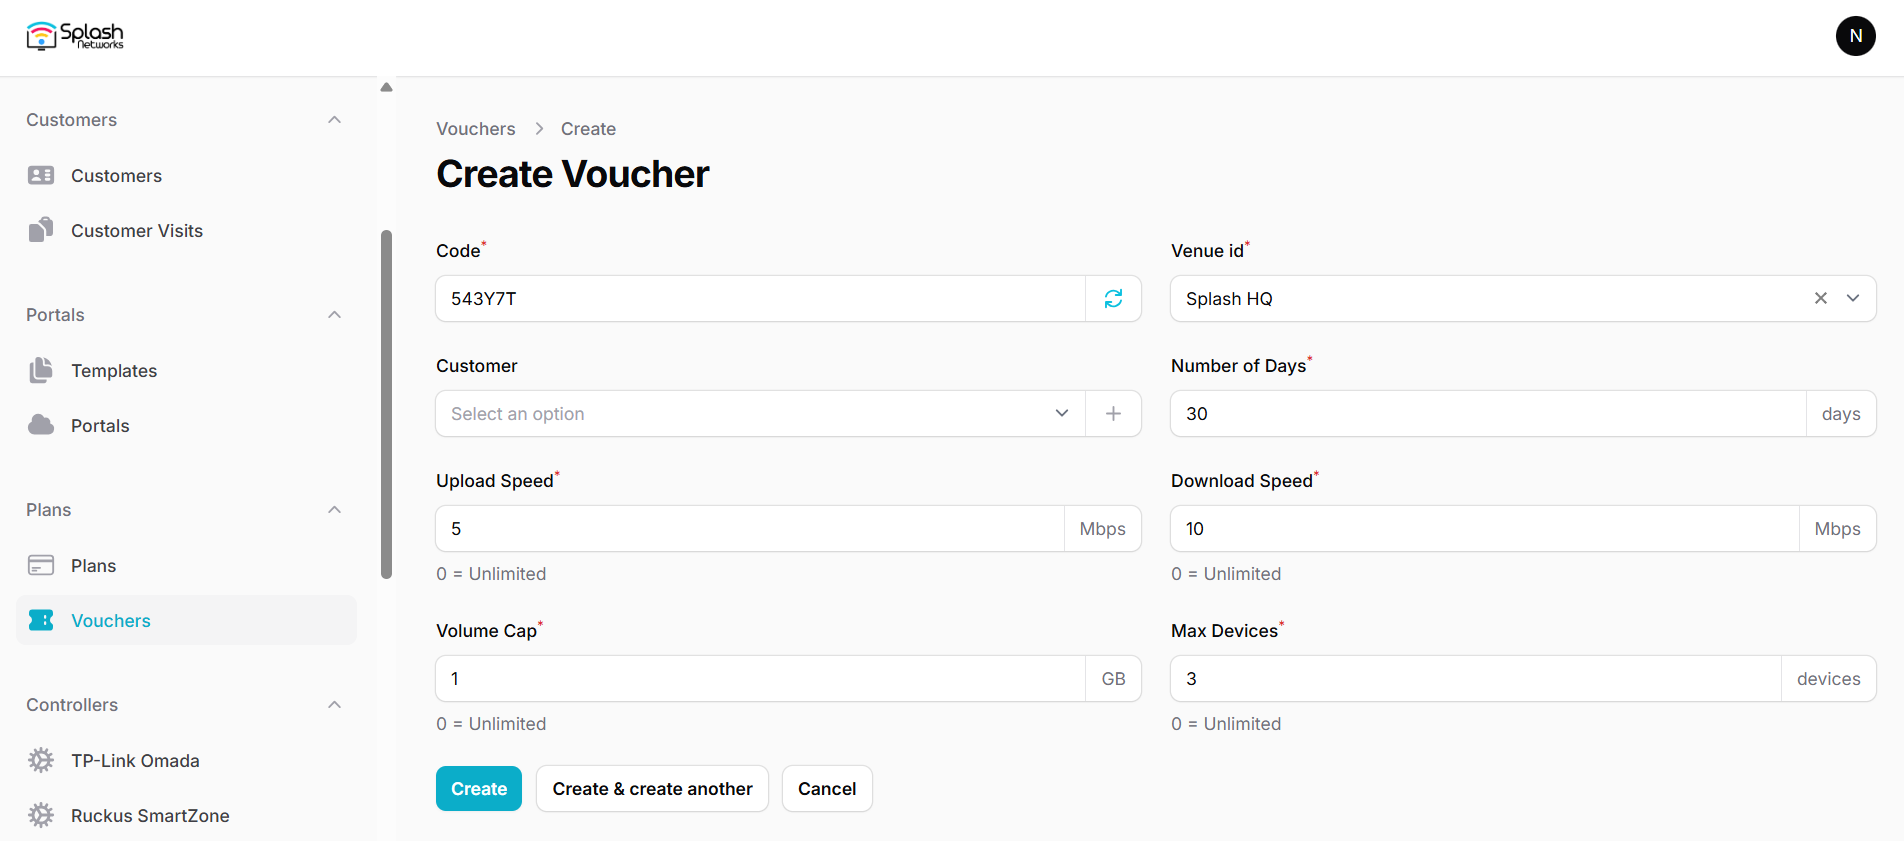This screenshot has width=1904, height=841.
Task: Focus the Code input field
Action: [760, 299]
